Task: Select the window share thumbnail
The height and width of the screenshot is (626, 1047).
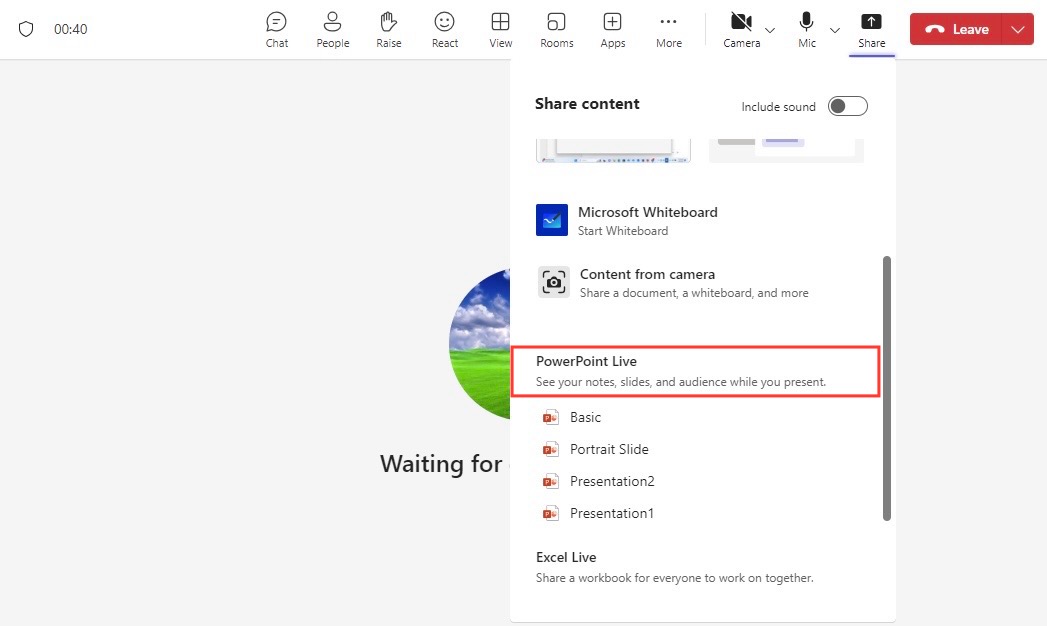Action: pos(786,151)
